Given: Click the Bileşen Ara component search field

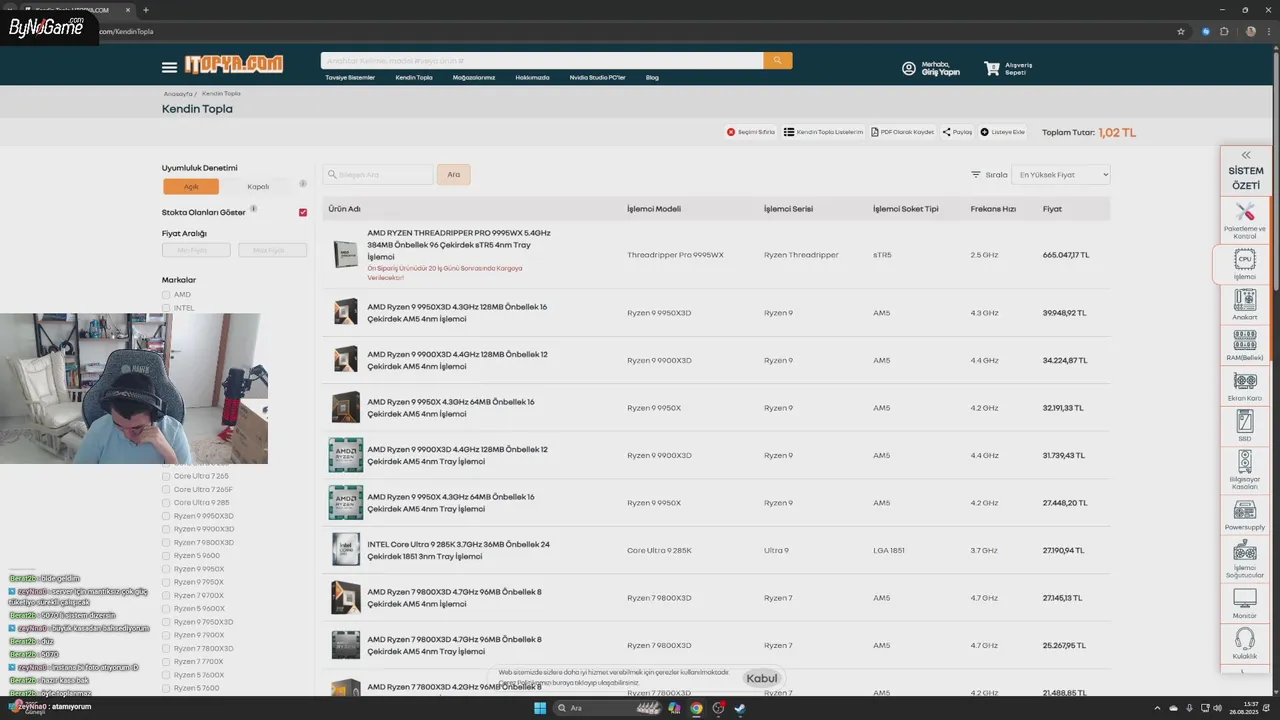Looking at the screenshot, I should pos(378,174).
